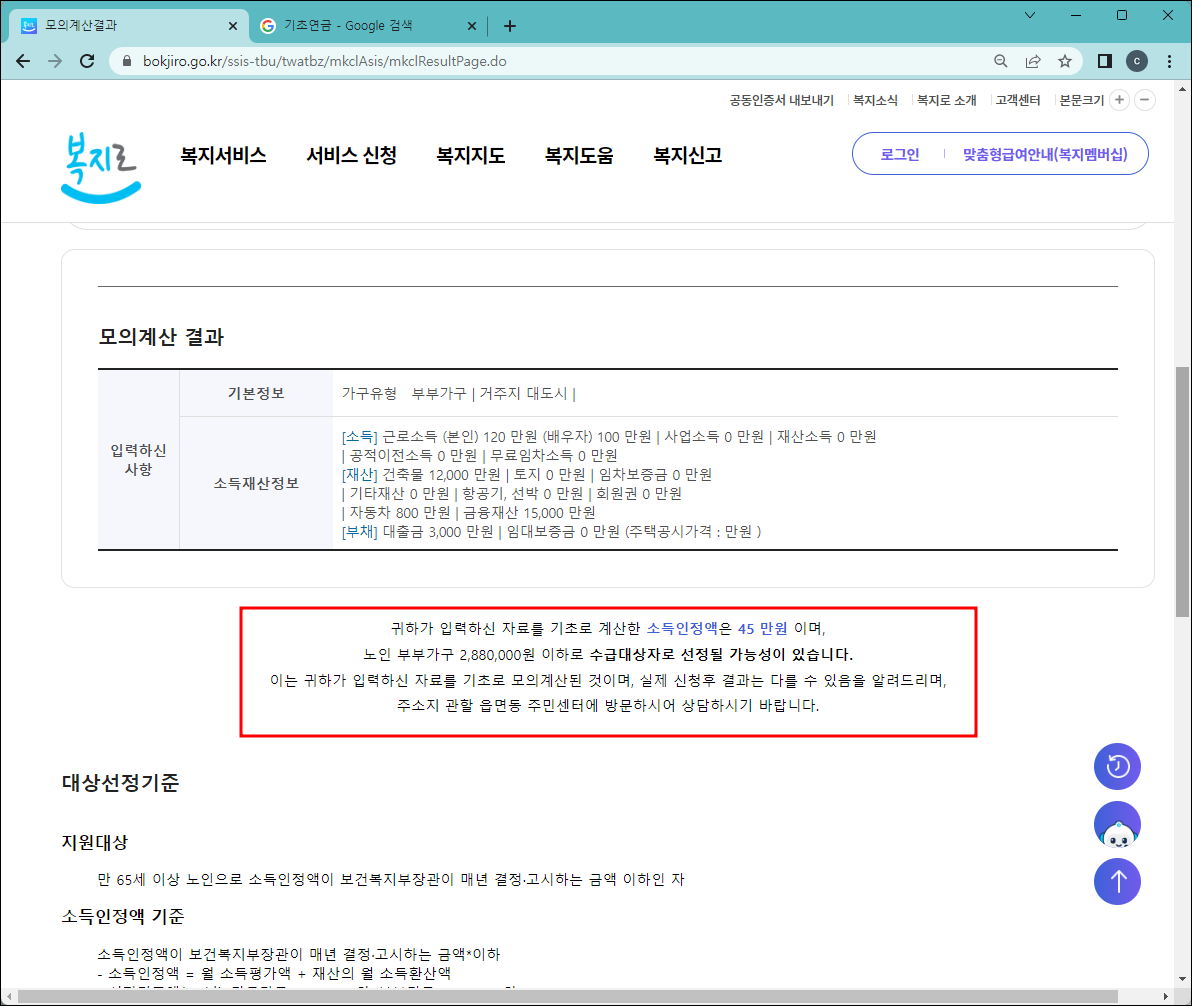1192x1006 pixels.
Task: Click the 로그인 button
Action: (x=899, y=154)
